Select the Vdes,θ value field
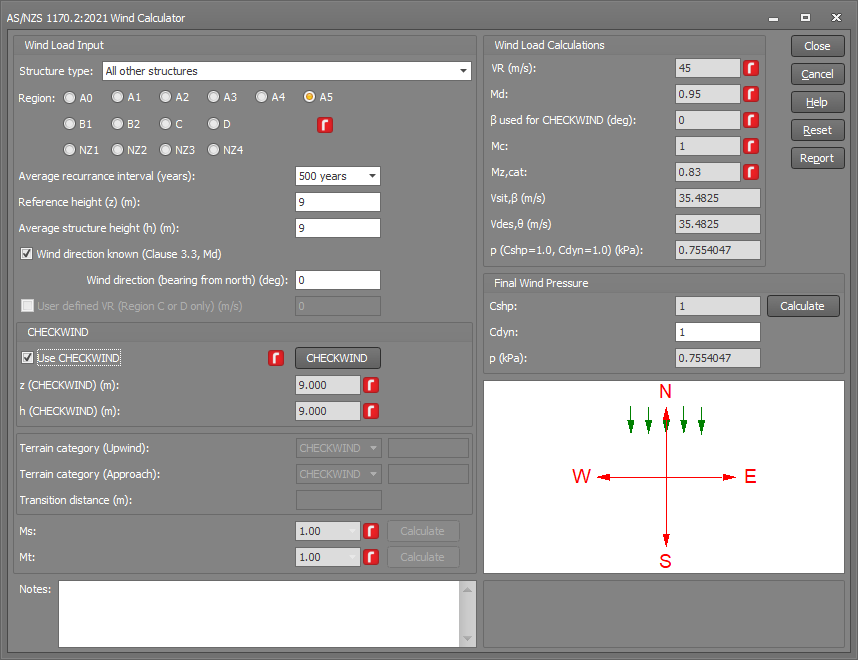This screenshot has width=858, height=660. pos(717,224)
